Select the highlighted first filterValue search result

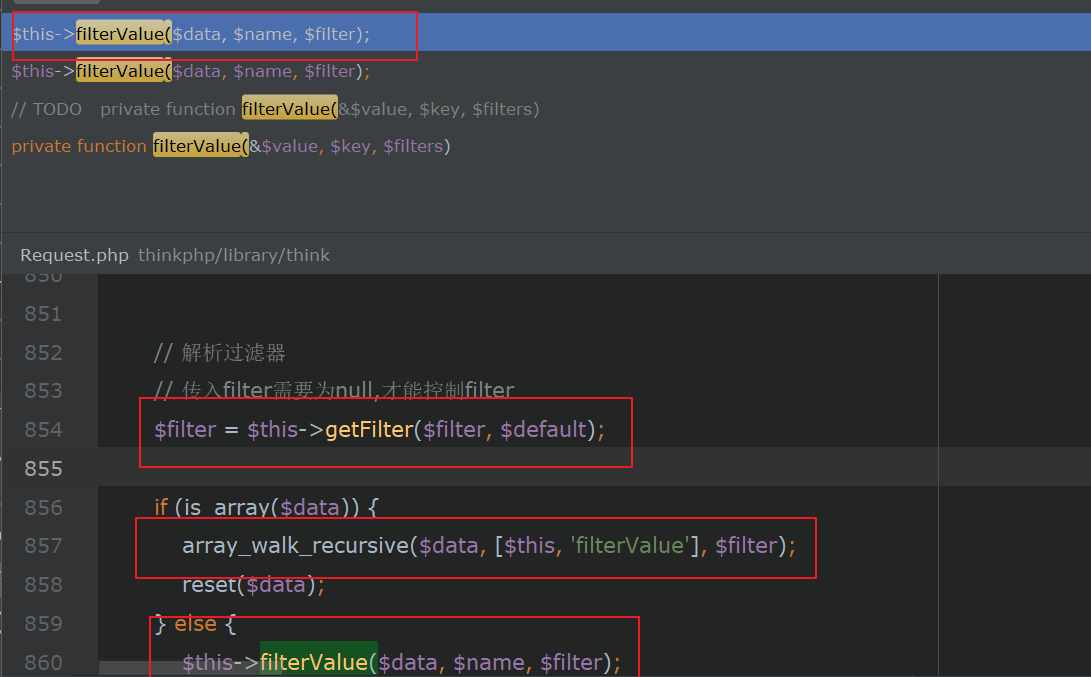(x=190, y=34)
